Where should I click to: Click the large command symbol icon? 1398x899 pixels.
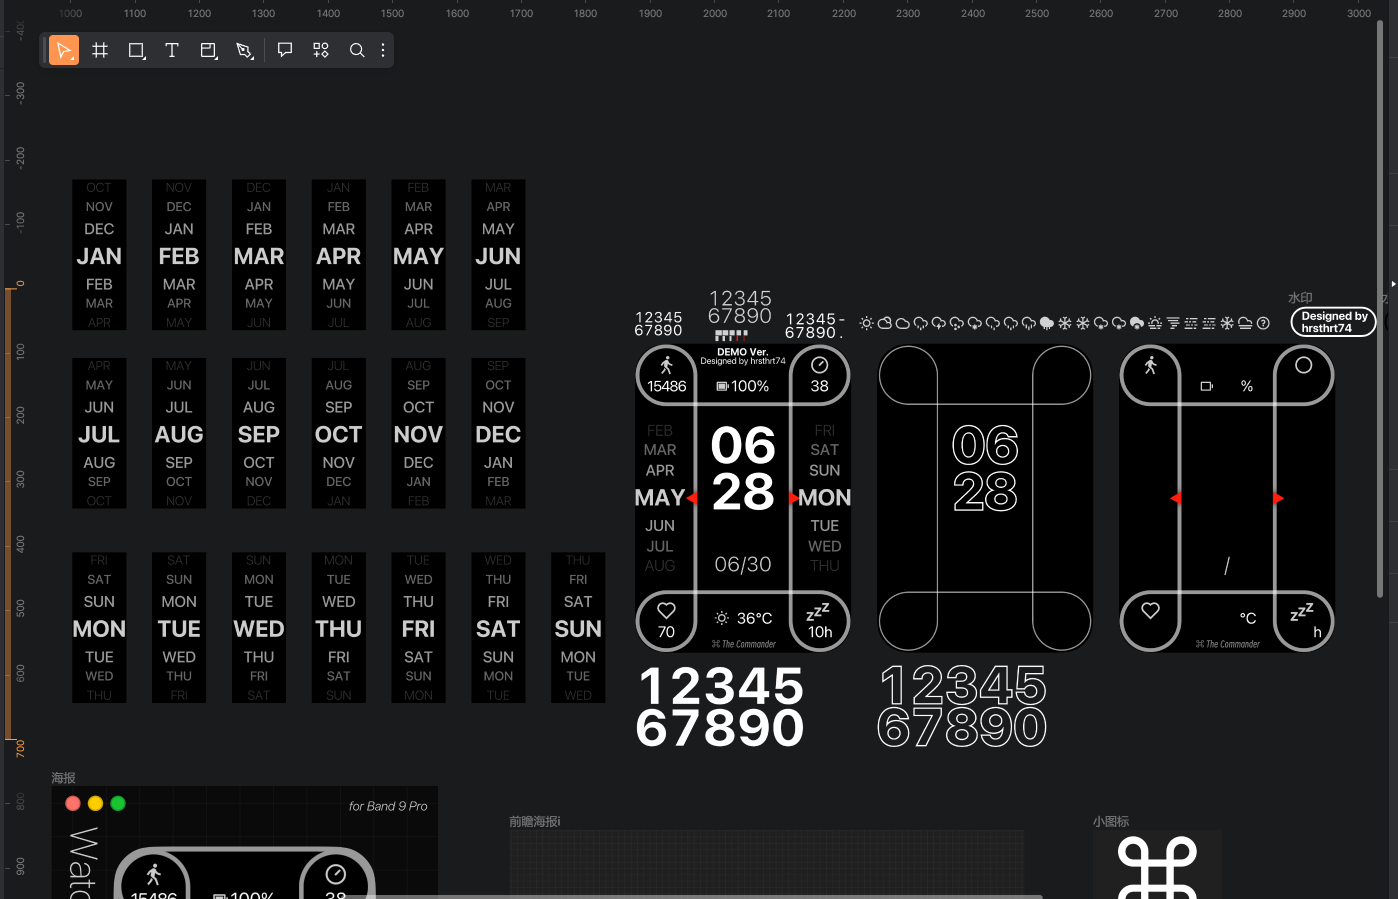pos(1157,868)
